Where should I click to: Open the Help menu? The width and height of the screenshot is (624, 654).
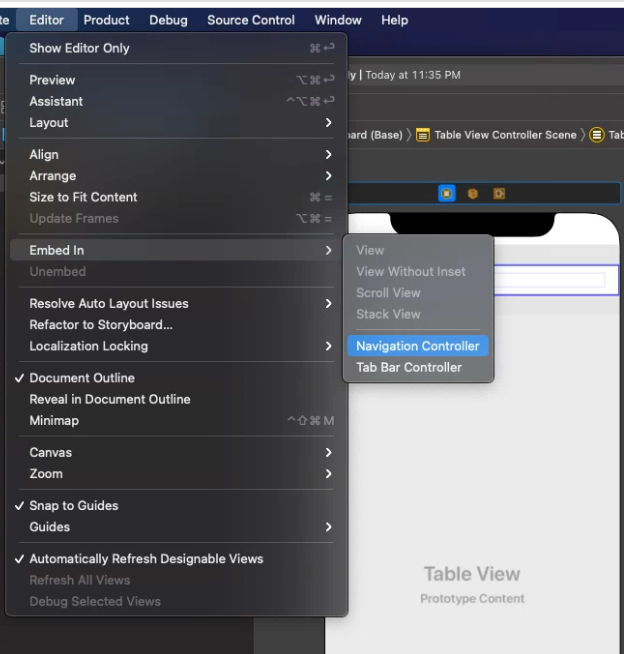coord(395,20)
